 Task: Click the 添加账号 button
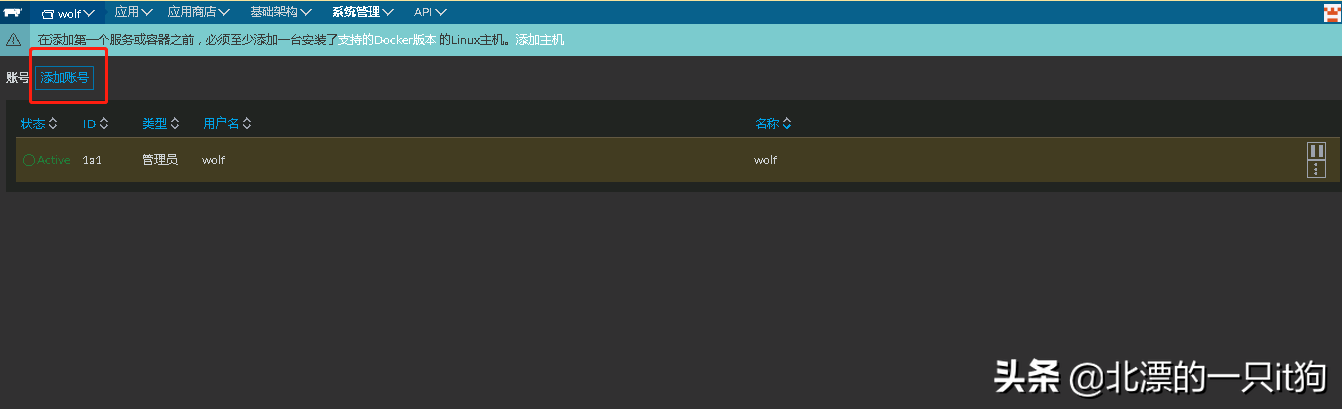coord(65,78)
